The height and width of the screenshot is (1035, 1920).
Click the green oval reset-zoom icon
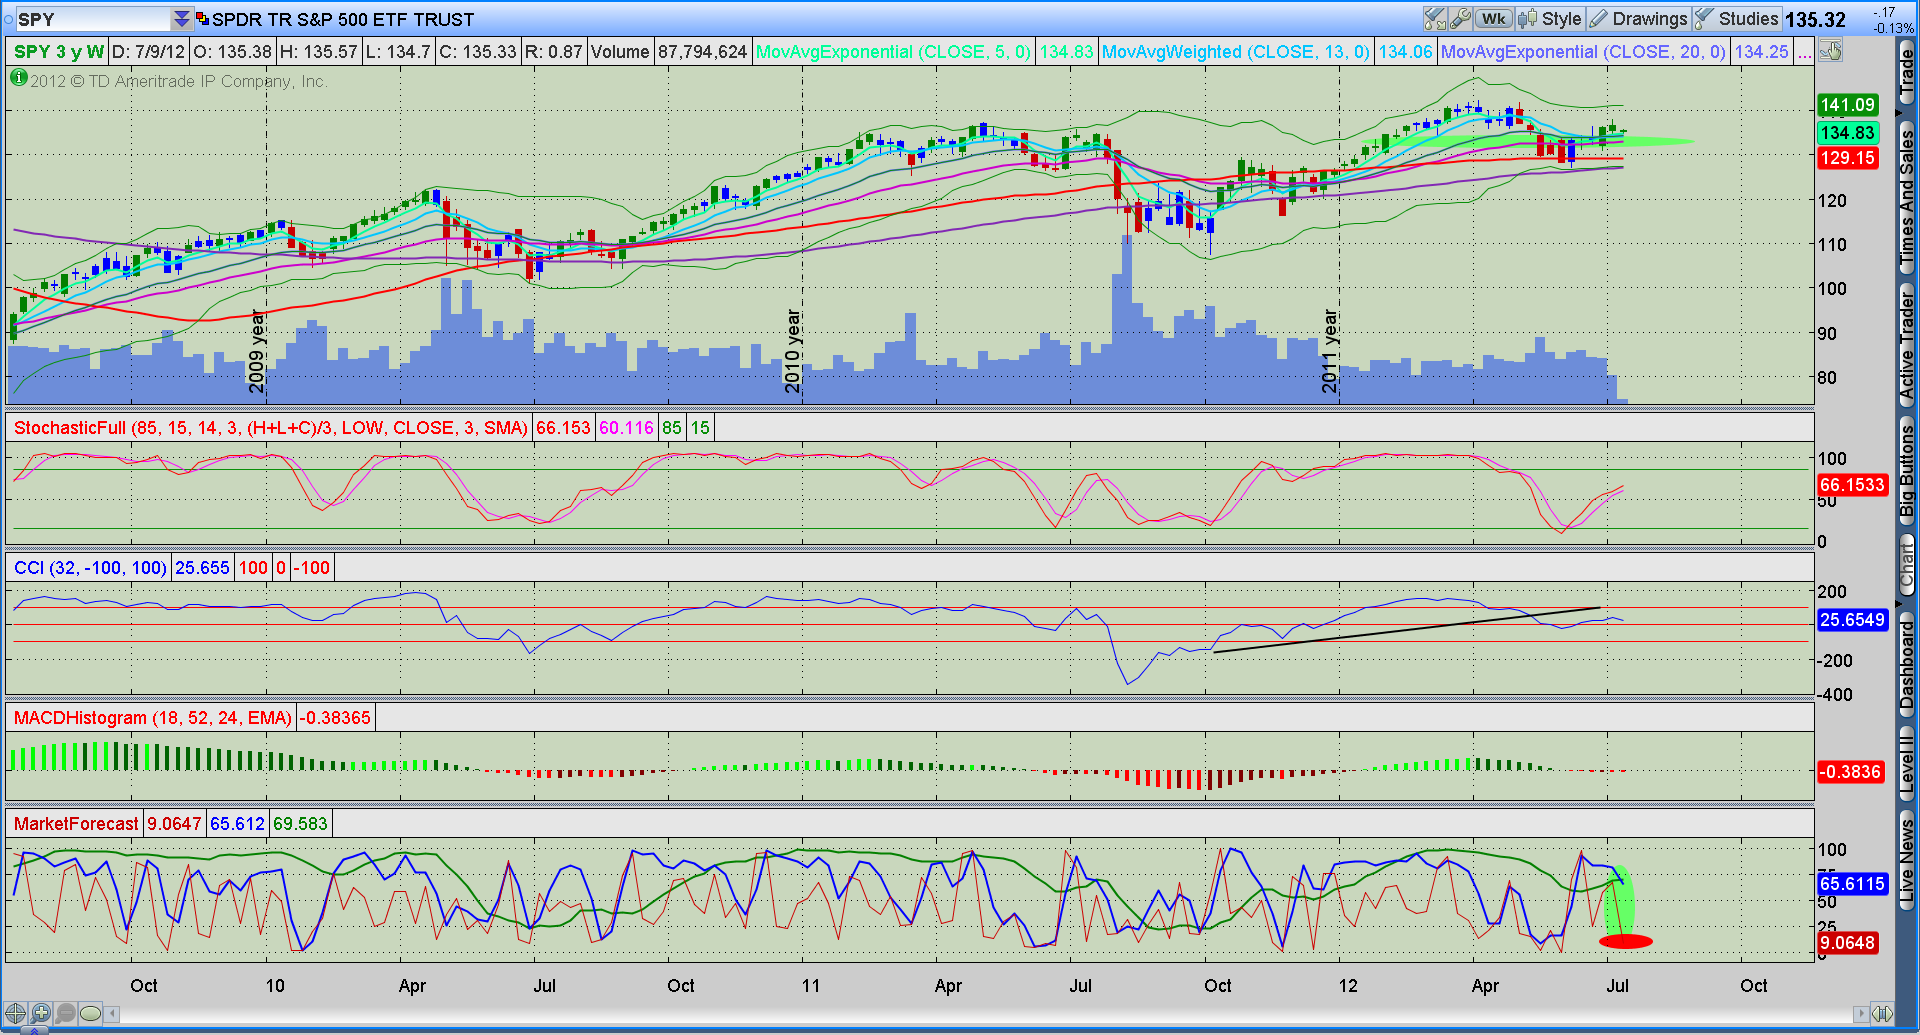[x=90, y=1013]
